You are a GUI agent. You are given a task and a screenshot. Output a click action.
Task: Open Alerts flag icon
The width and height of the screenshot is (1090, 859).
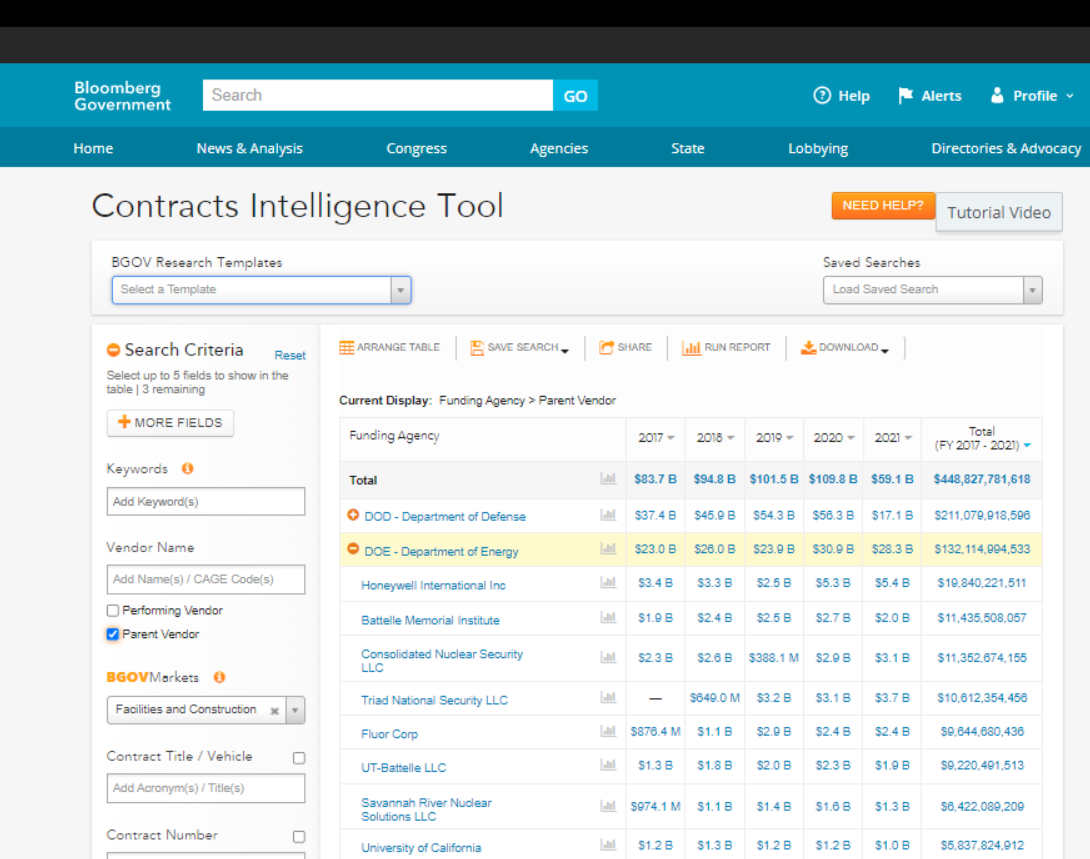[905, 95]
